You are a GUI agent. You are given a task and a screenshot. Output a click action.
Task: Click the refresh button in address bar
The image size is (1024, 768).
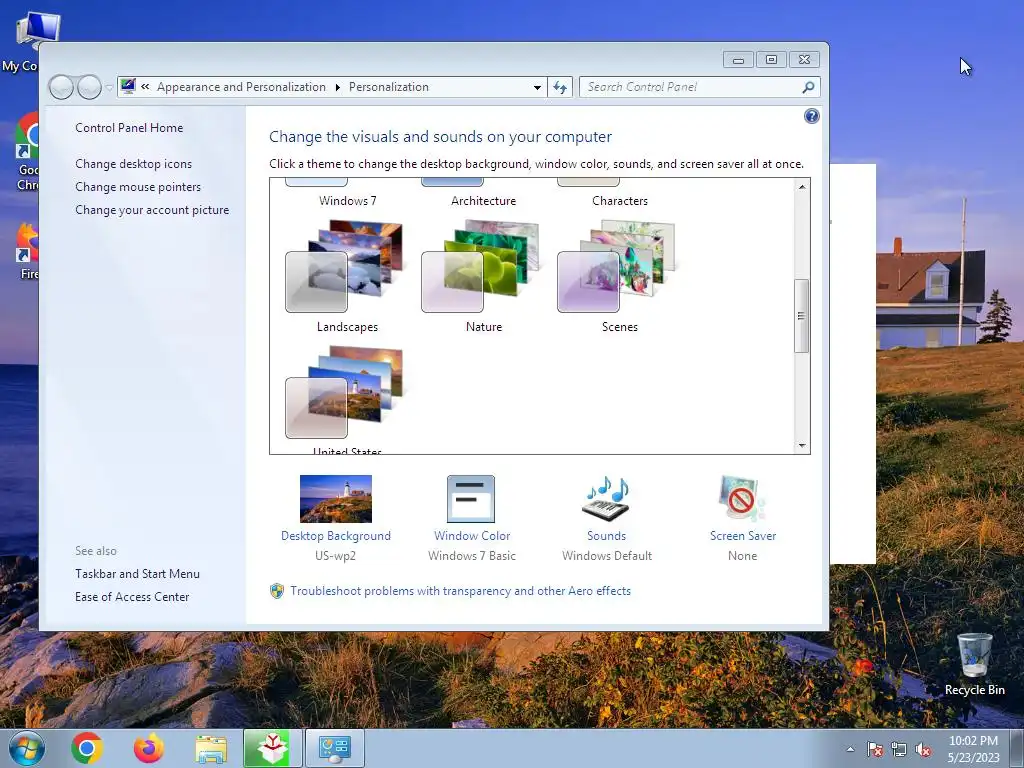[560, 88]
